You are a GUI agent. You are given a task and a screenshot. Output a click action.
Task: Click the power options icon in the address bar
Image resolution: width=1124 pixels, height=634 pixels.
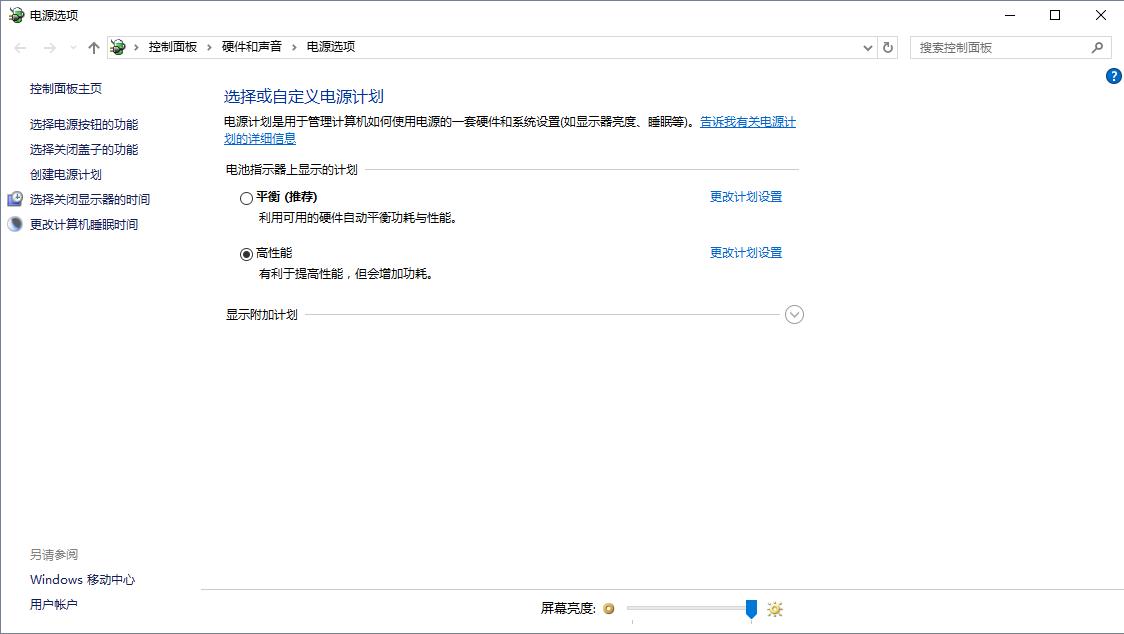click(118, 47)
